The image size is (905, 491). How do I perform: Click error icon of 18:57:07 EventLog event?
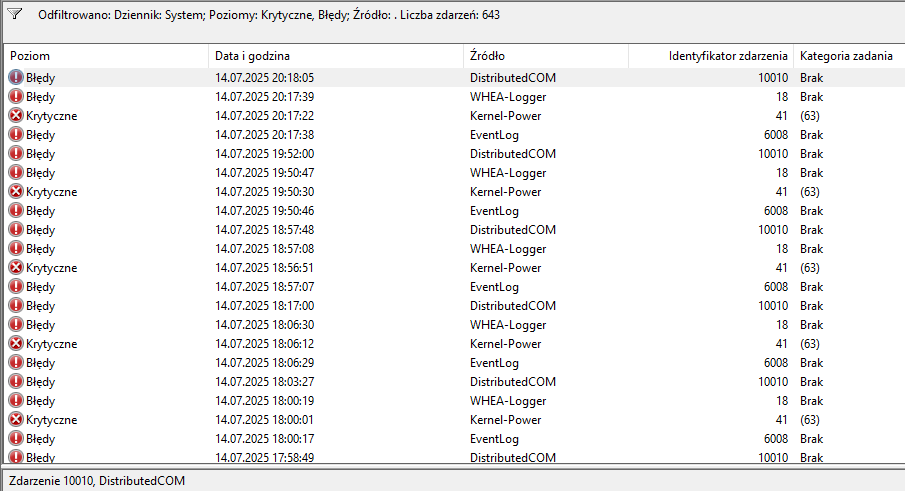point(16,287)
